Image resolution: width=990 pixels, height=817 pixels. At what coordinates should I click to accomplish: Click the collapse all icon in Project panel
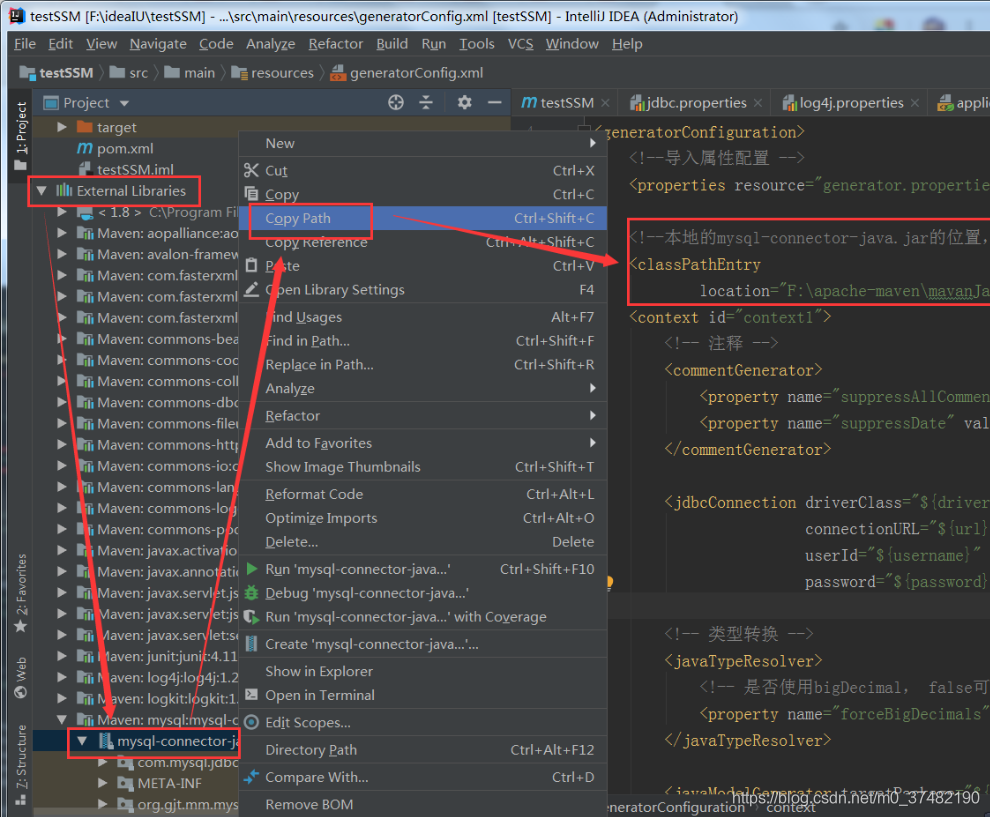point(426,102)
